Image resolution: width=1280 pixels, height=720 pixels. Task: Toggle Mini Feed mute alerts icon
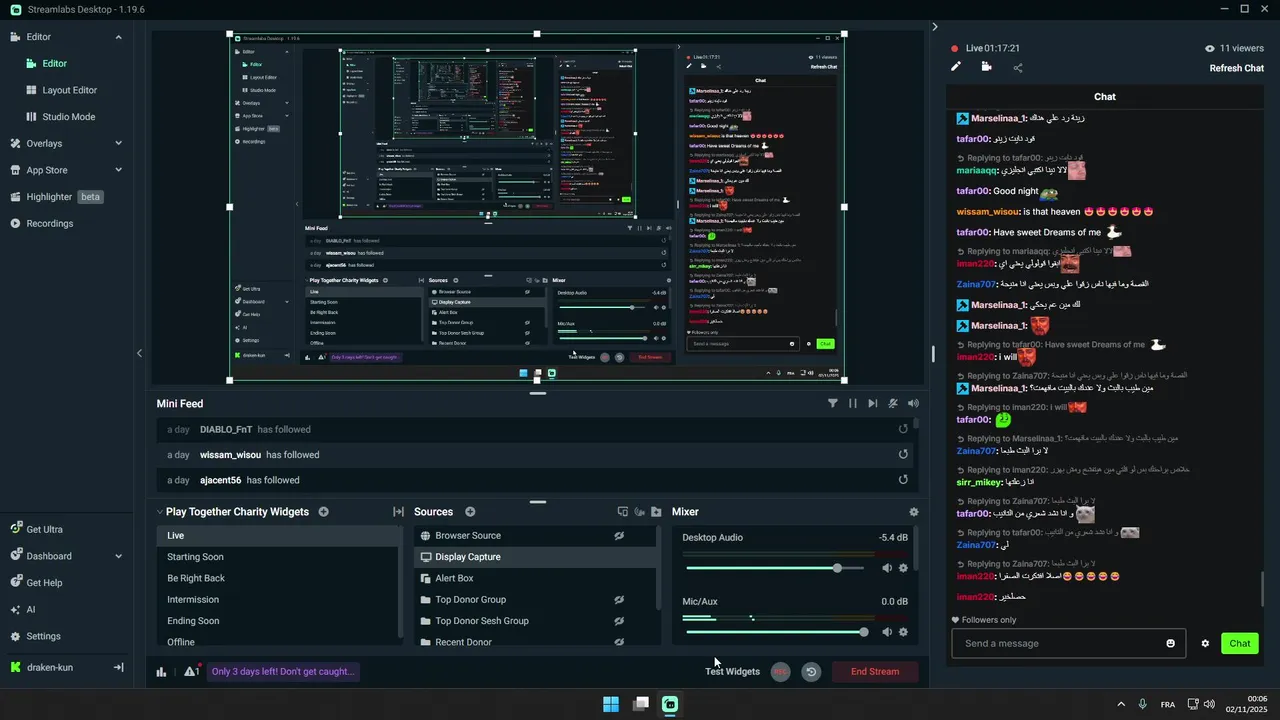(893, 404)
